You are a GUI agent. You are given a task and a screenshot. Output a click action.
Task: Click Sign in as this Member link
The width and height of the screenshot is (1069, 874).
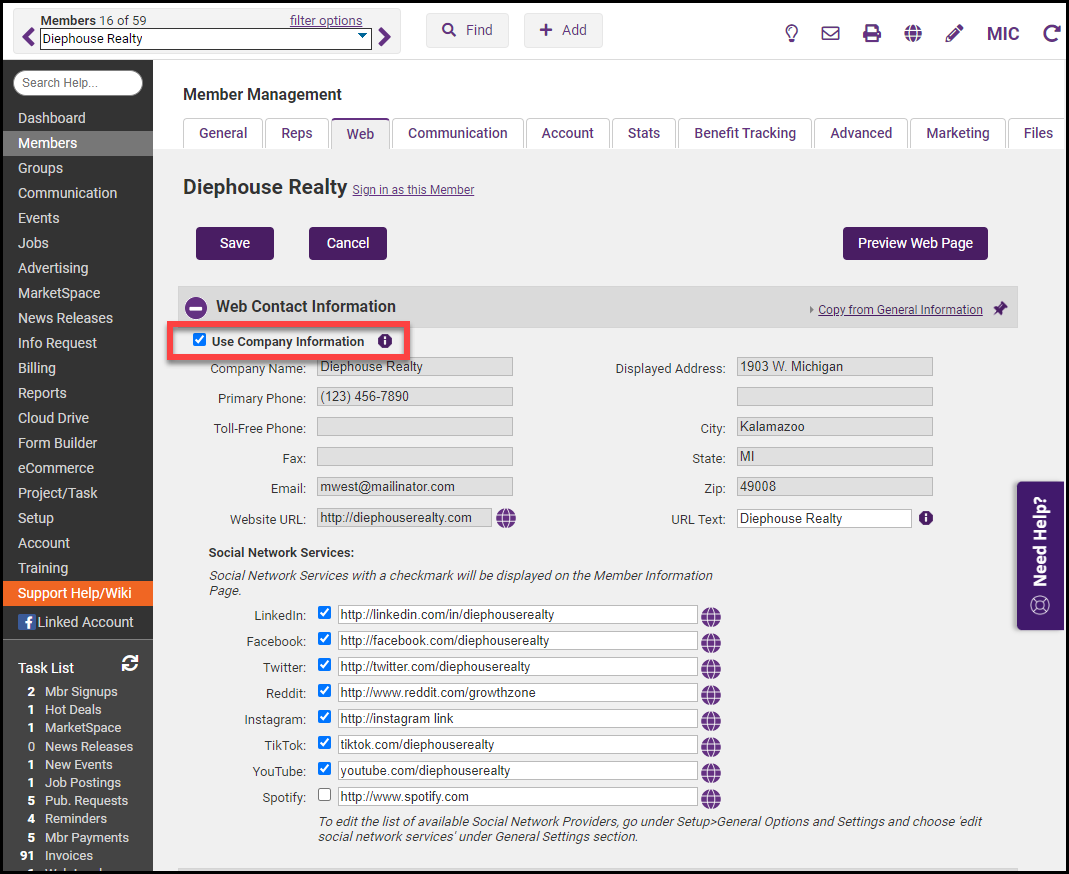click(413, 190)
